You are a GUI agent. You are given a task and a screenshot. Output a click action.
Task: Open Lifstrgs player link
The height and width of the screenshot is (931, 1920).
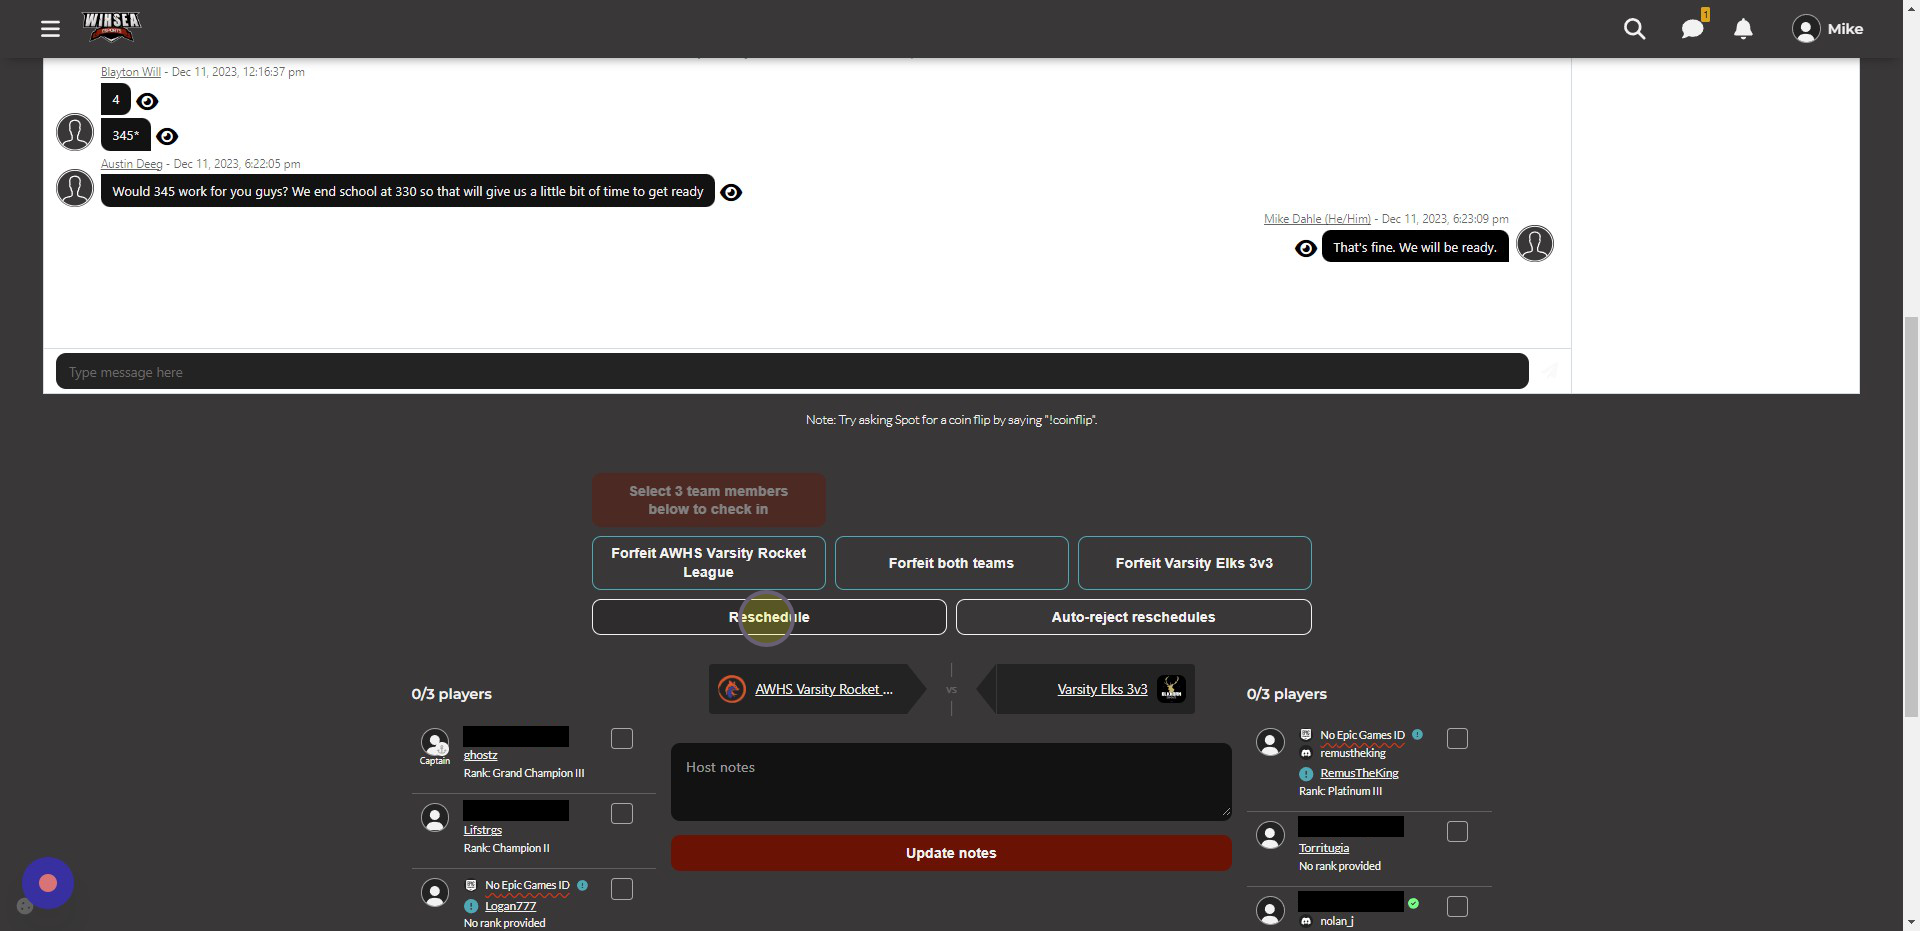(483, 830)
